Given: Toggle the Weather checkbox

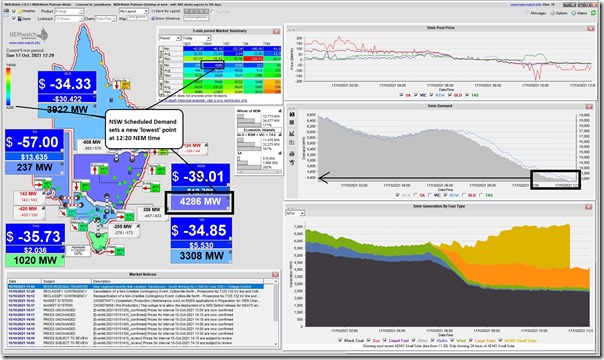Looking at the screenshot, I should tap(14, 12).
